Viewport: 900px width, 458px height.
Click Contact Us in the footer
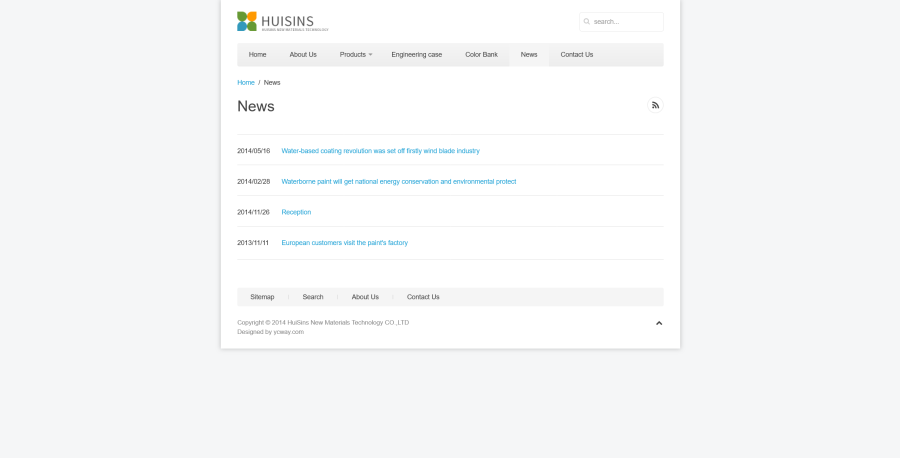[423, 297]
